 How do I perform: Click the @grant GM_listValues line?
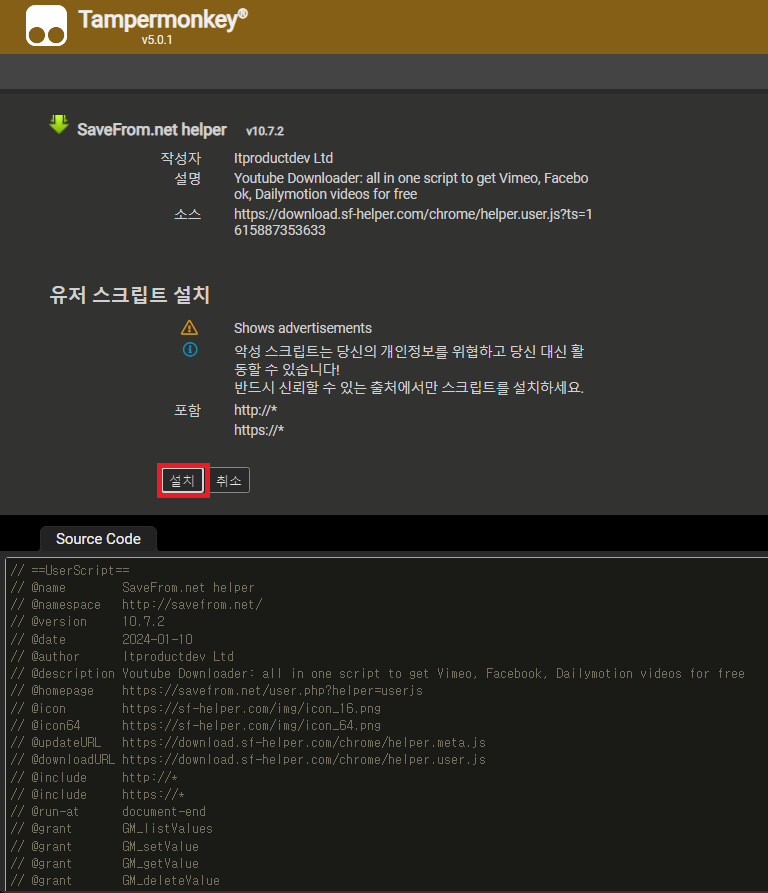coord(112,829)
